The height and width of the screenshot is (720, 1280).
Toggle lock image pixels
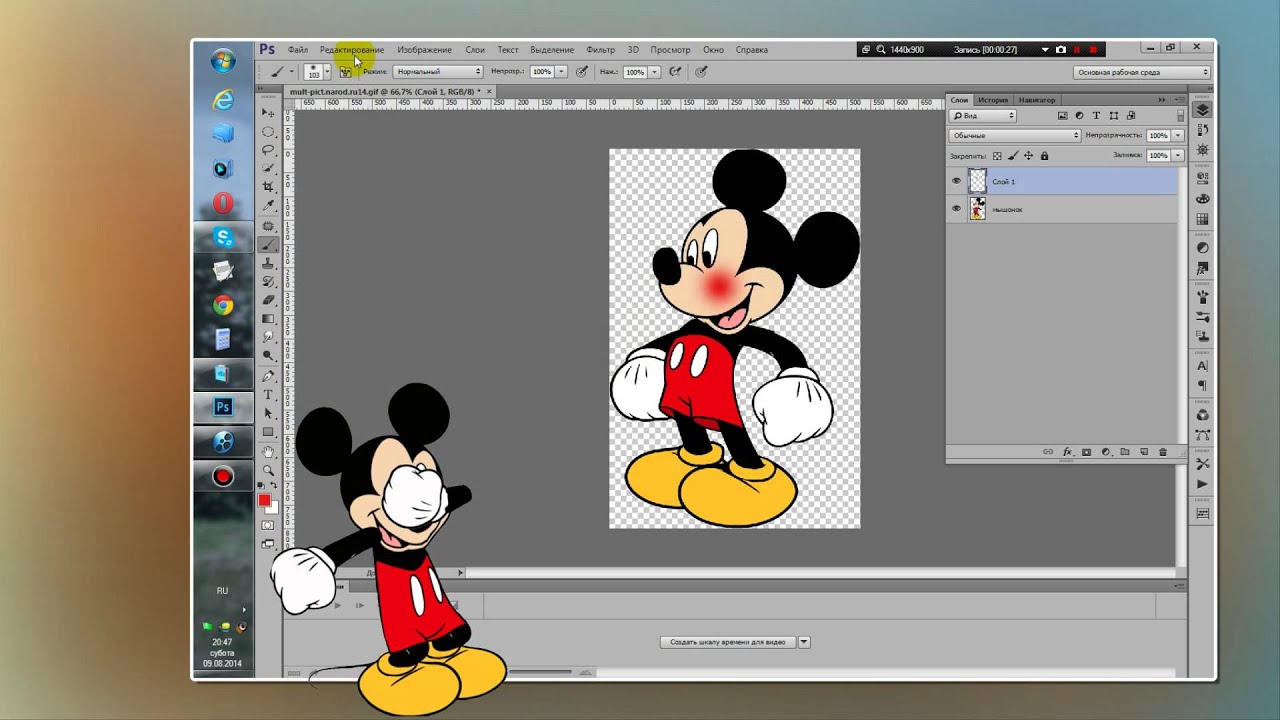[1013, 156]
